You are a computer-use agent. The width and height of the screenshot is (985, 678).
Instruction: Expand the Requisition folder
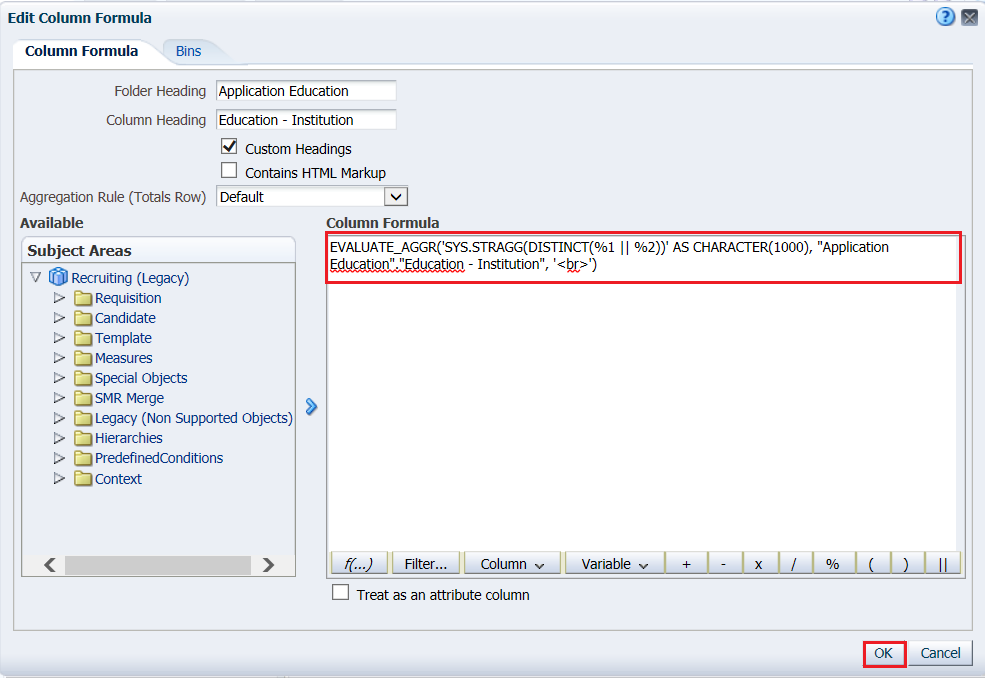59,298
